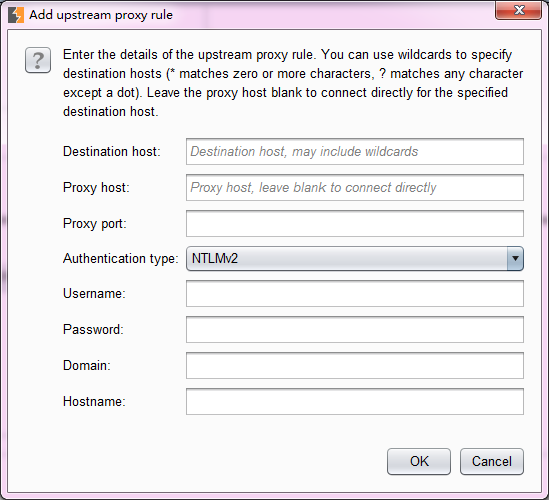
Task: Confirm the rule with OK
Action: point(419,461)
